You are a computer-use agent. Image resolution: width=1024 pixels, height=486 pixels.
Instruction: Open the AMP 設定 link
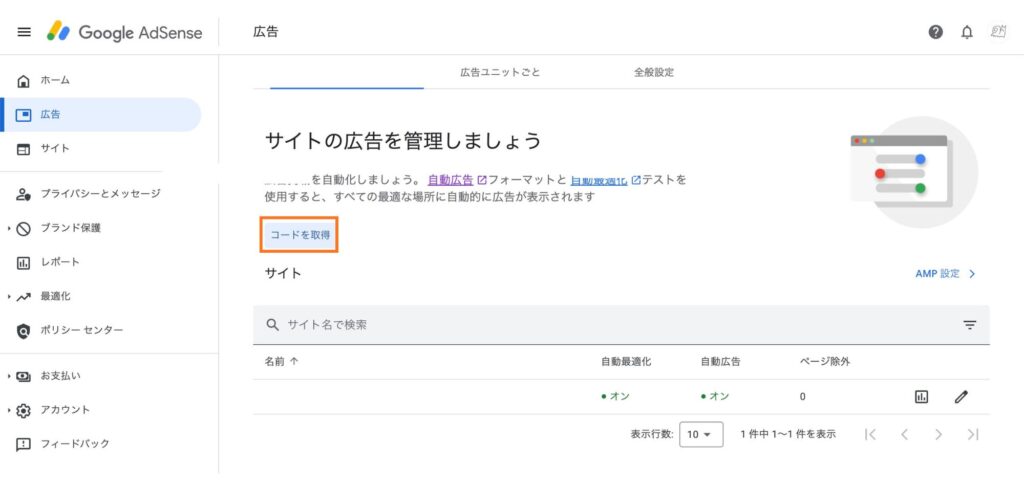[945, 273]
